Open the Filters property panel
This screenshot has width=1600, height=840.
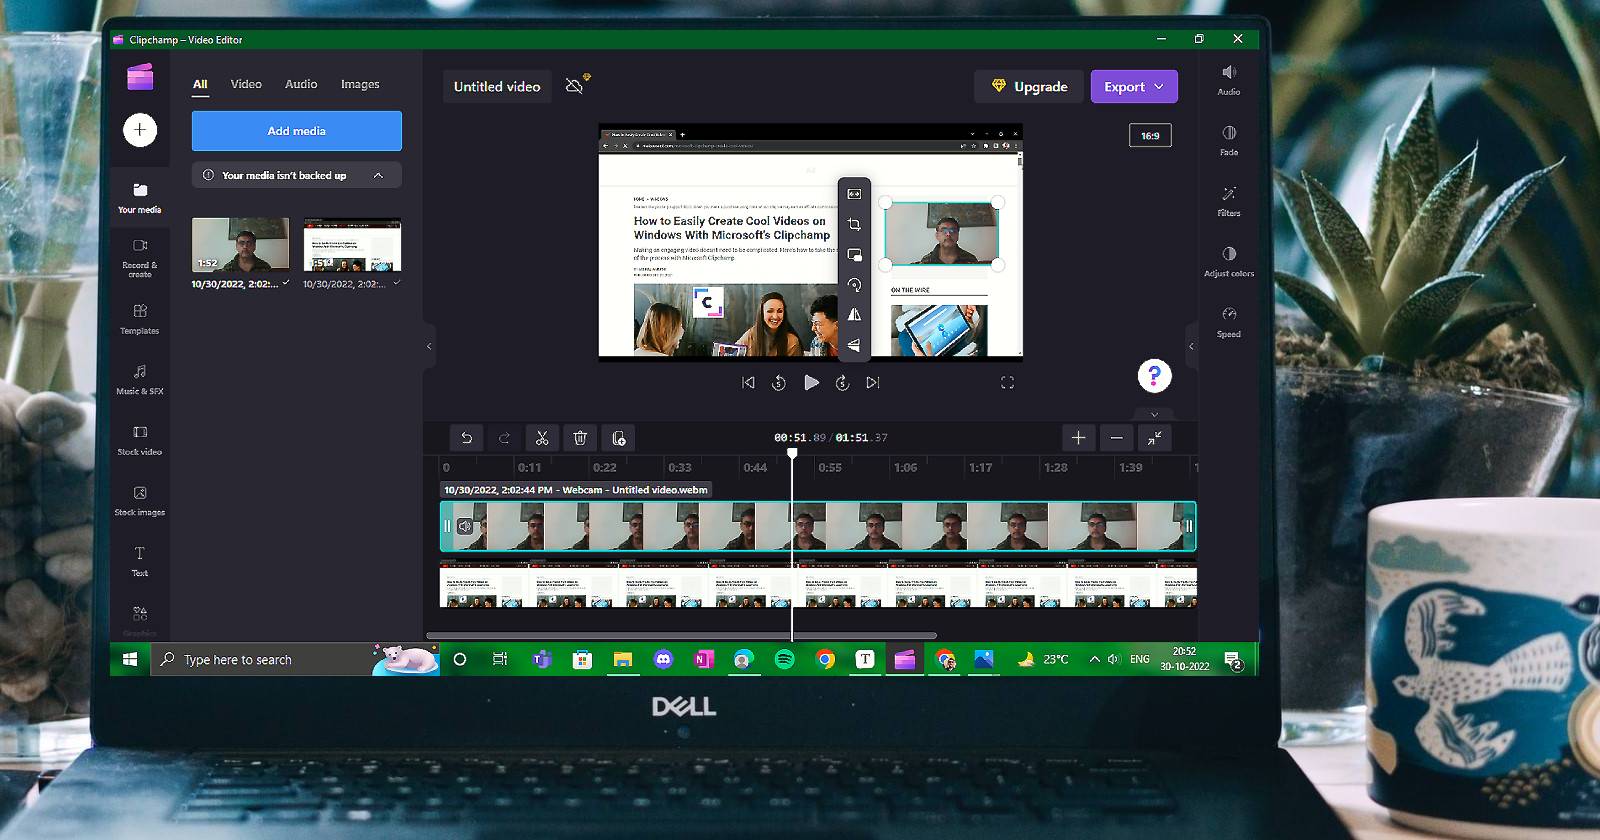[x=1229, y=201]
